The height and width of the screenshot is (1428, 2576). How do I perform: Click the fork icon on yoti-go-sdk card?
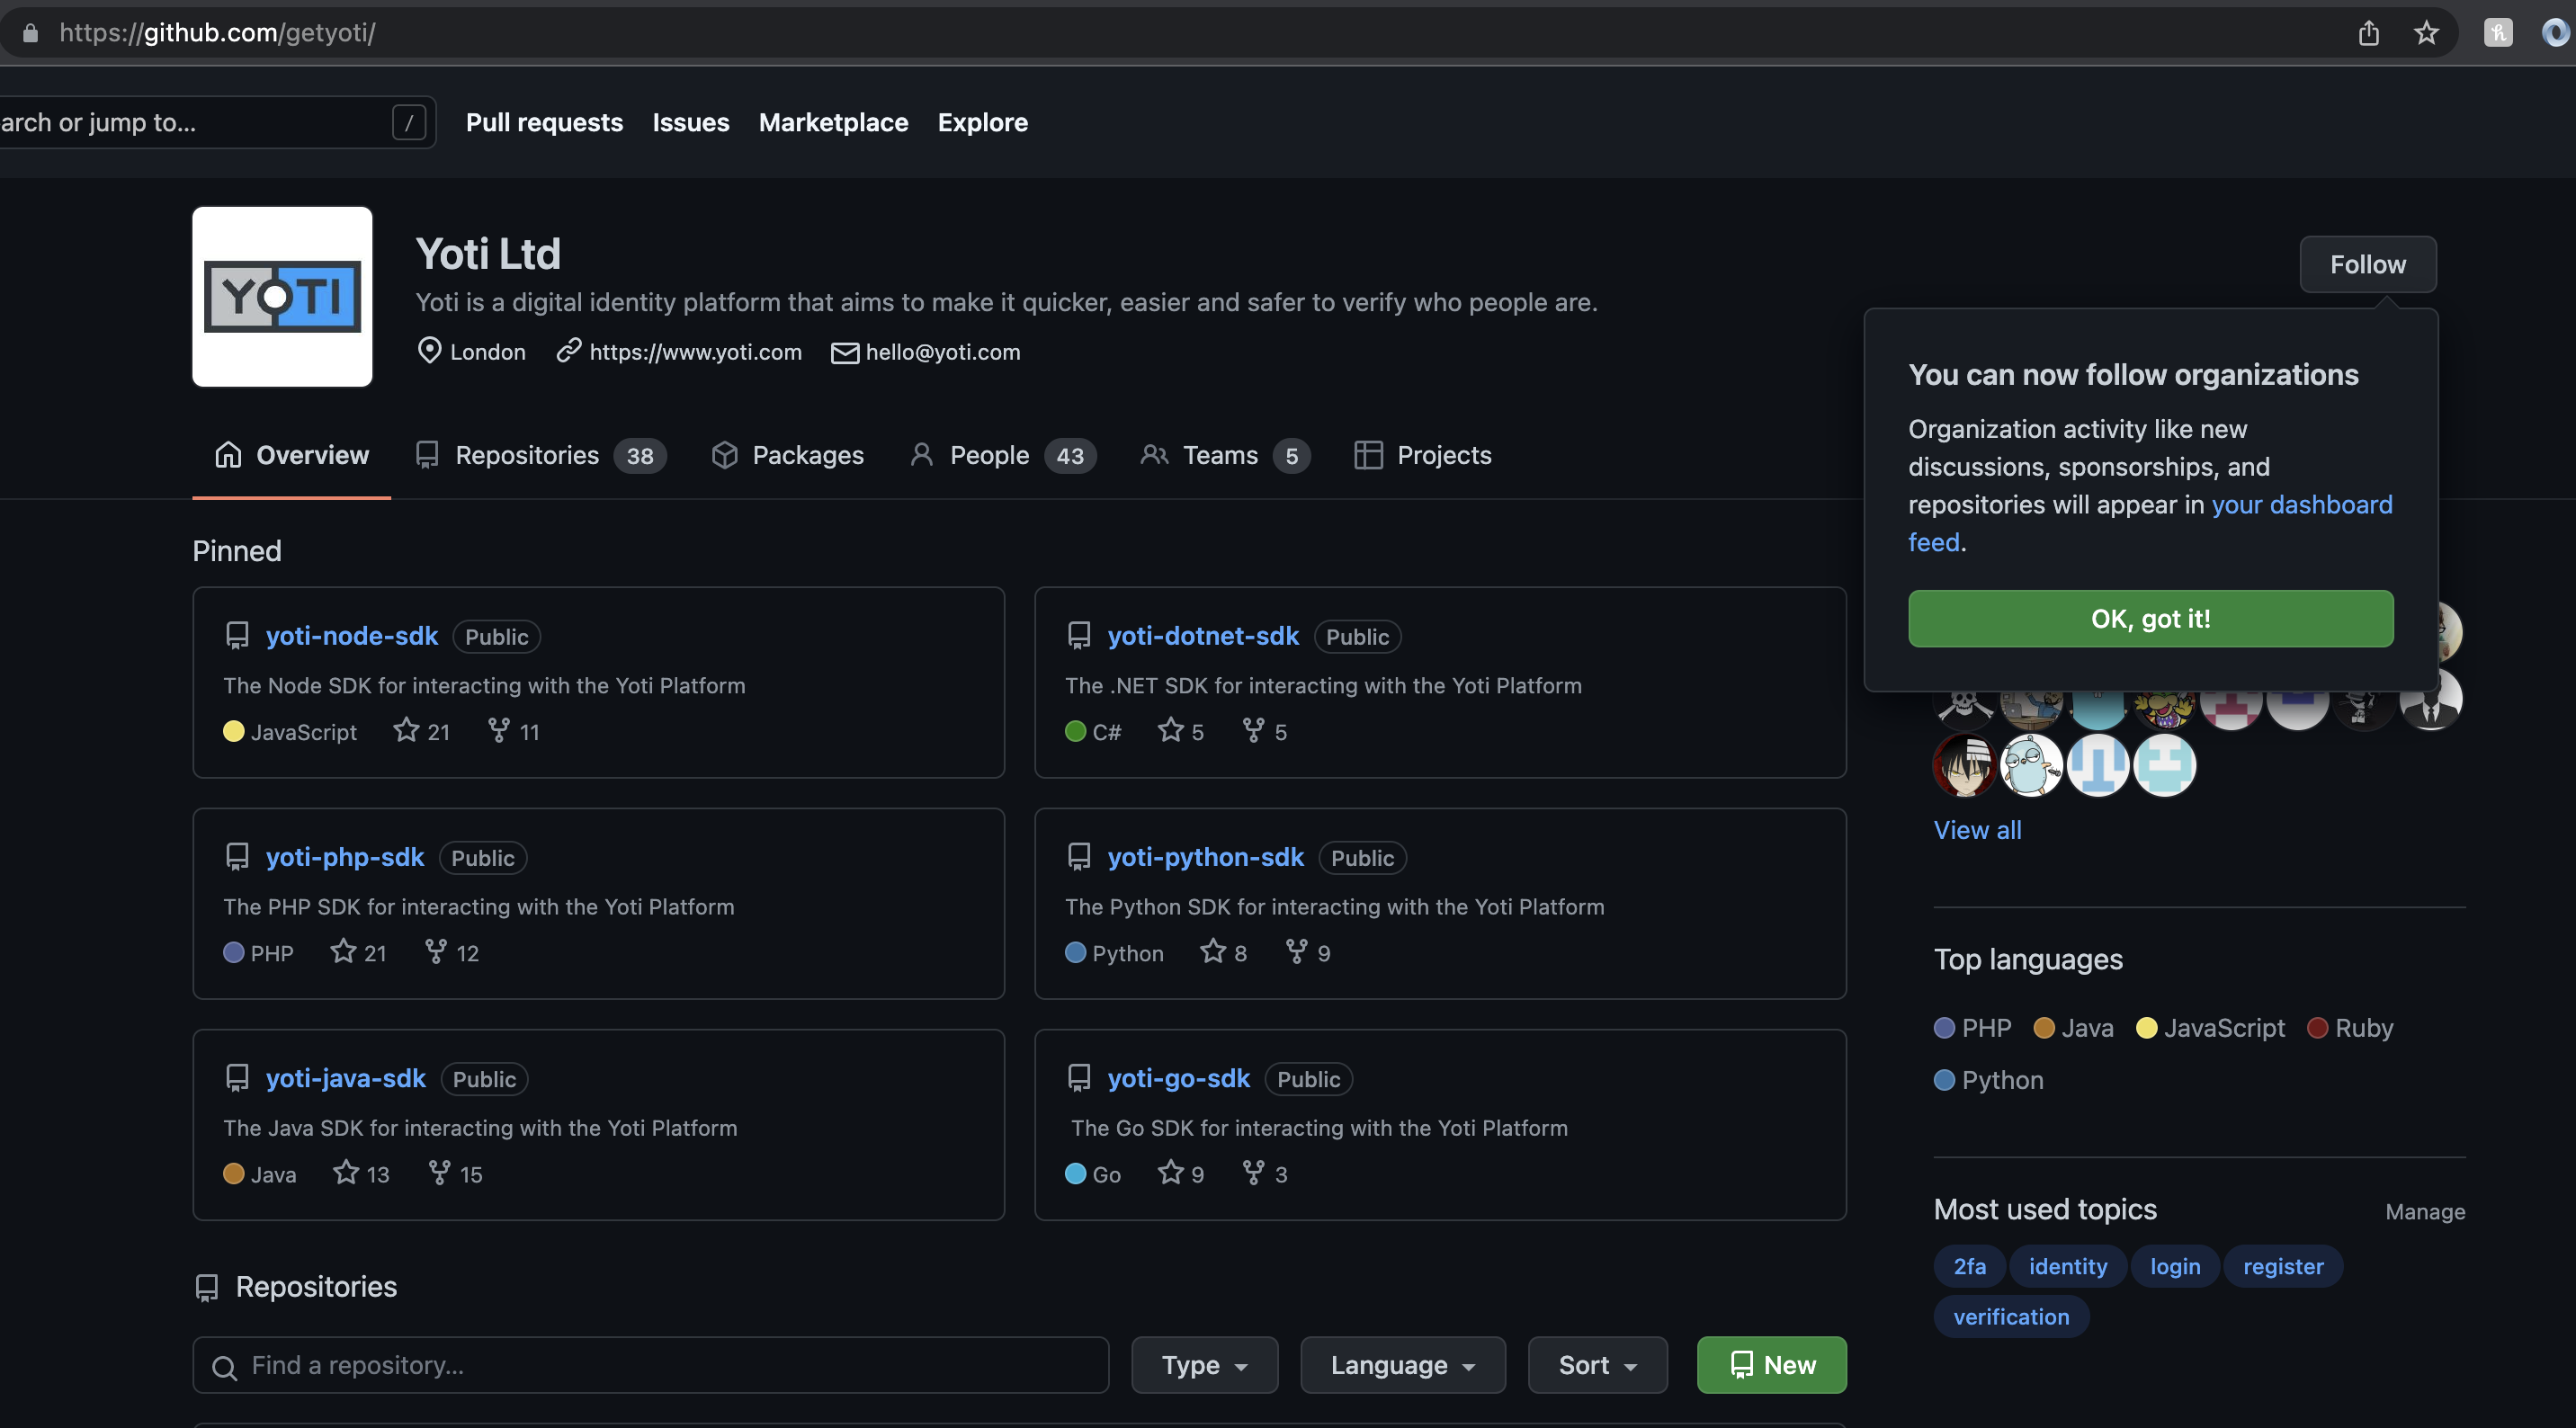[x=1253, y=1172]
